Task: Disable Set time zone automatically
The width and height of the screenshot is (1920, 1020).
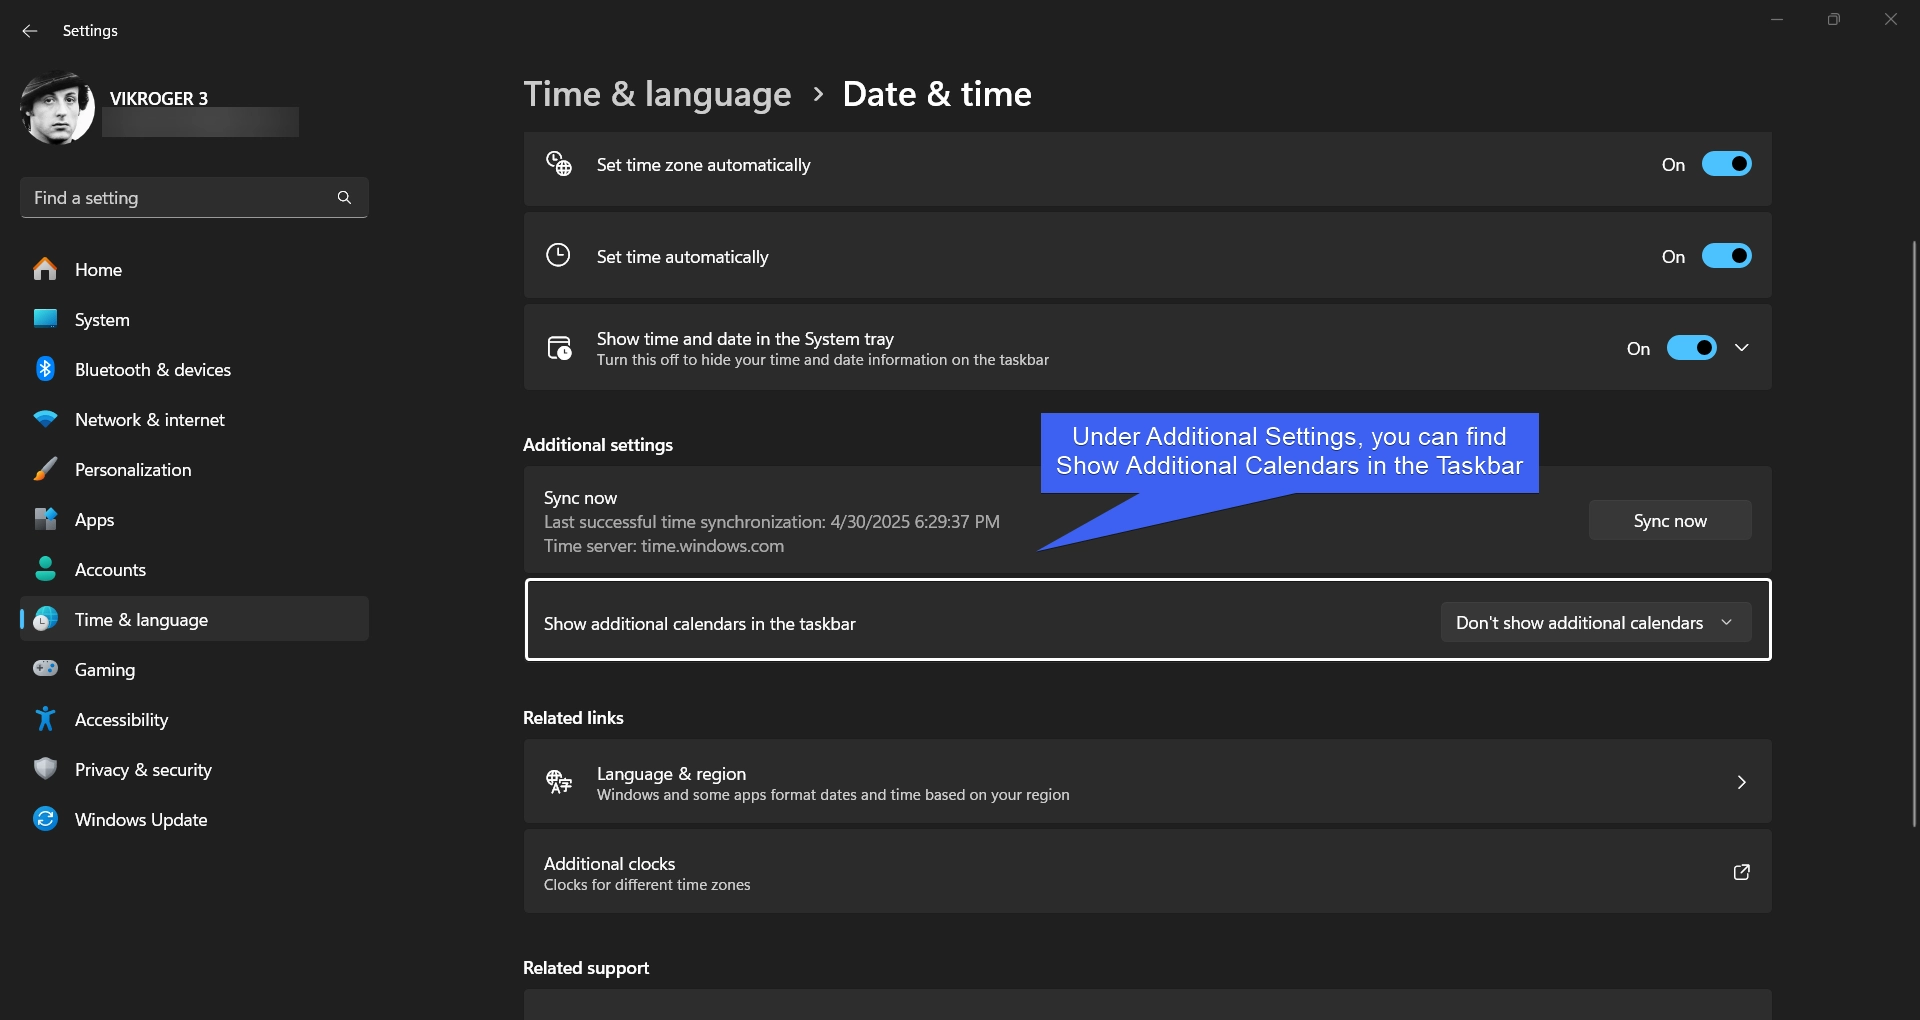Action: pyautogui.click(x=1727, y=163)
